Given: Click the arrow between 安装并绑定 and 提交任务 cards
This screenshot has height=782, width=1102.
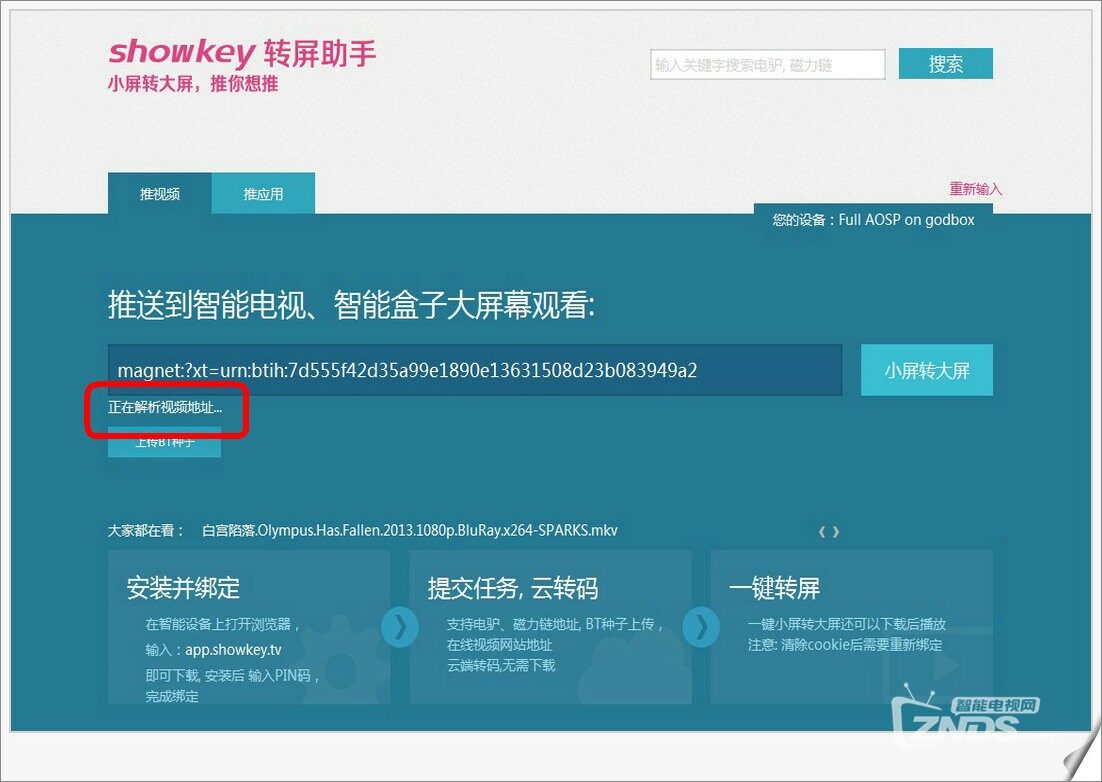Looking at the screenshot, I should pyautogui.click(x=400, y=627).
